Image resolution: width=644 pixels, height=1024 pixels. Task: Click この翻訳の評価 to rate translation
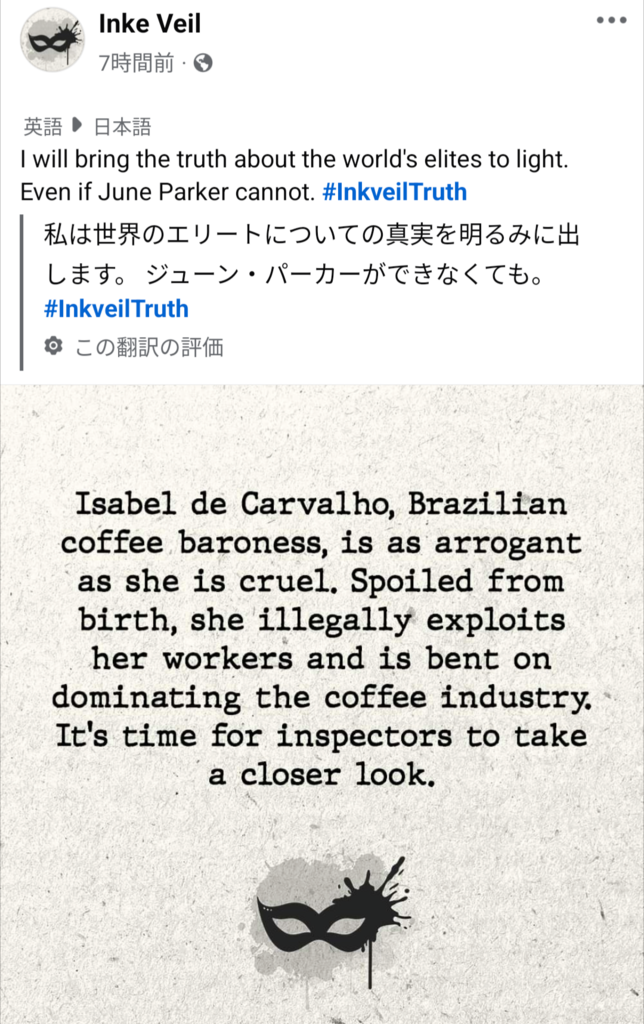pyautogui.click(x=149, y=347)
